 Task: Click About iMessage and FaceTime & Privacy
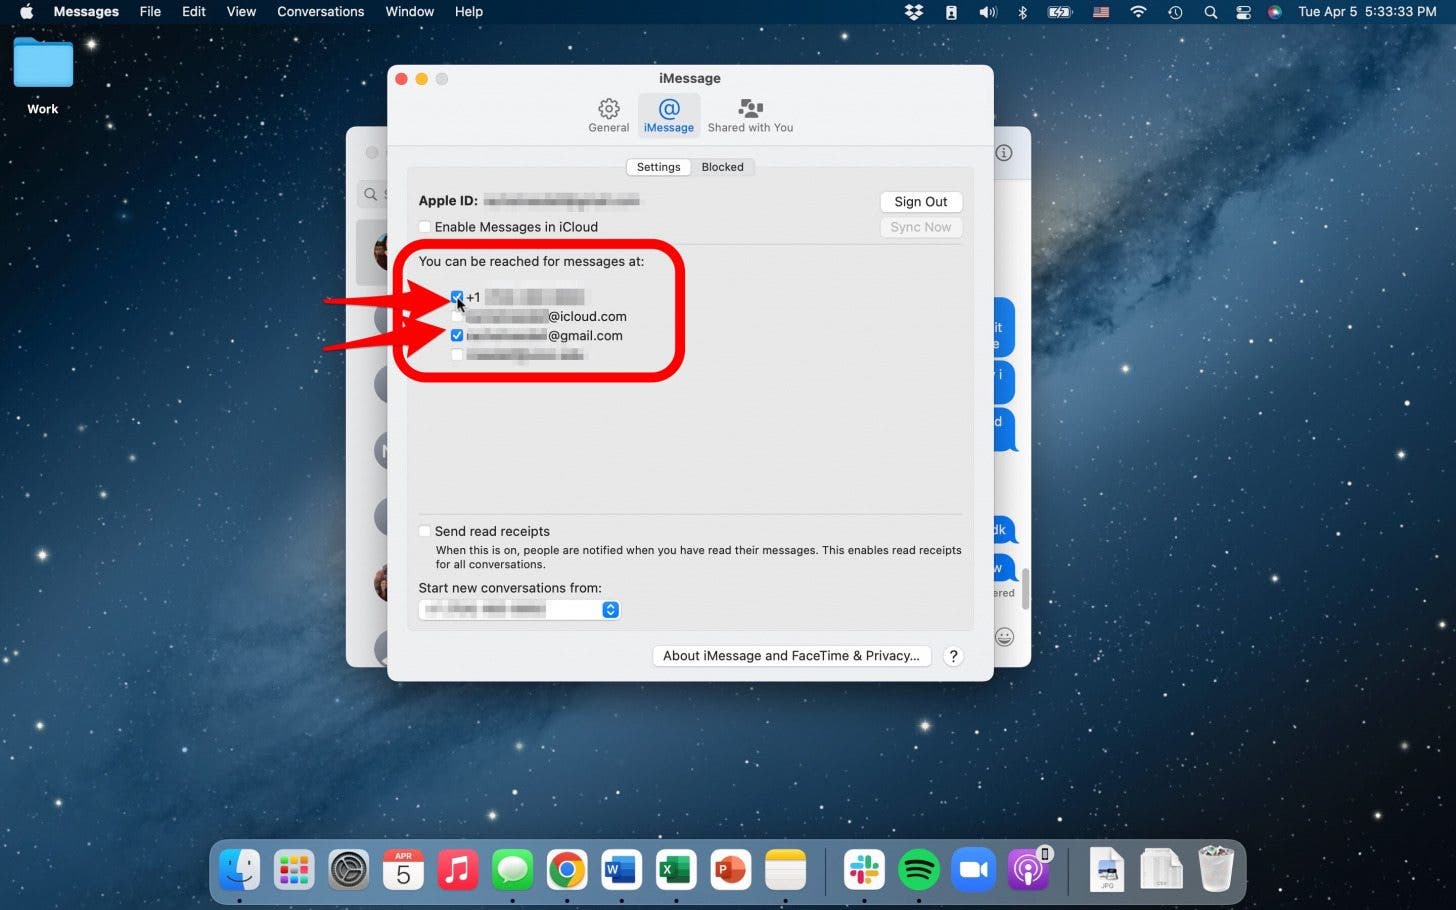coord(791,656)
